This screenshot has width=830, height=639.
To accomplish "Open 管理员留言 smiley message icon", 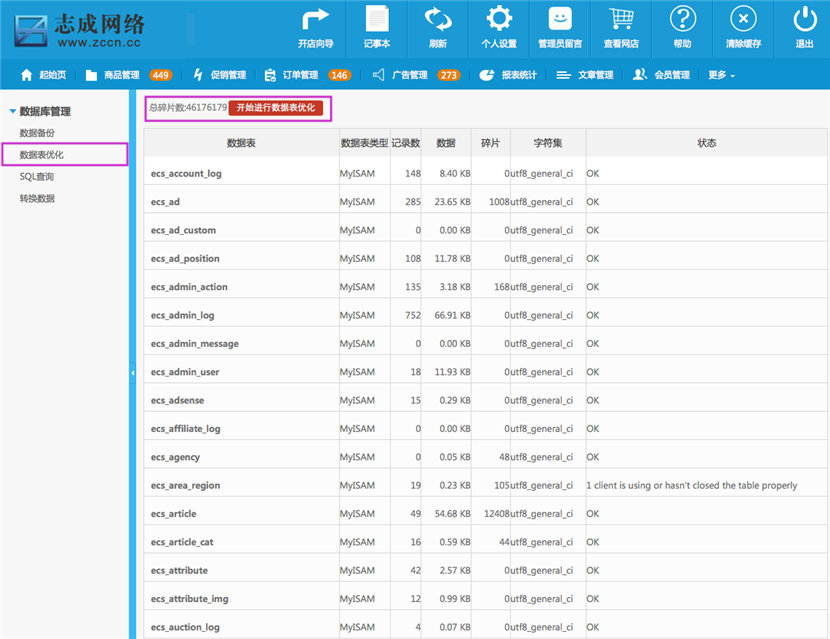I will click(560, 19).
